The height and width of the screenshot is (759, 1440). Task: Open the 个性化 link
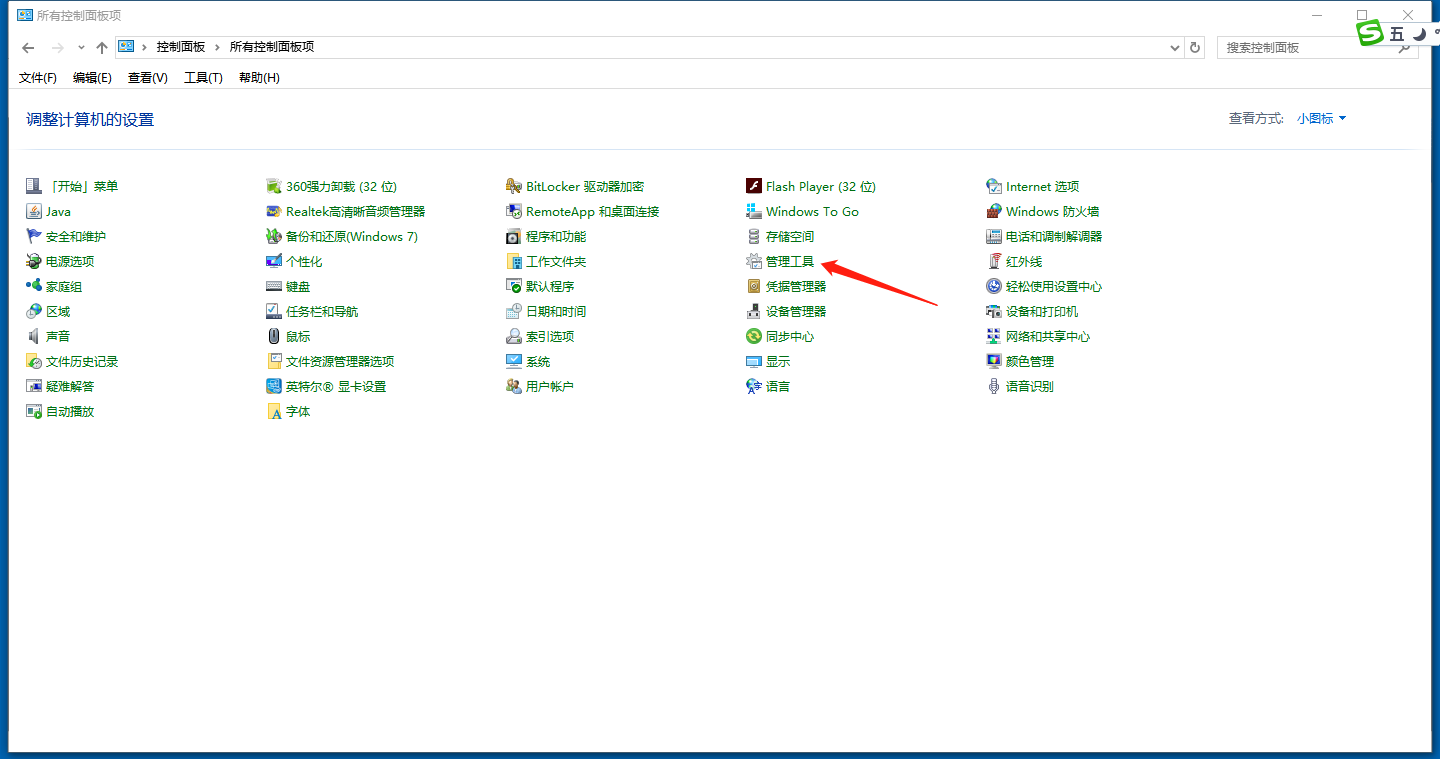(304, 261)
